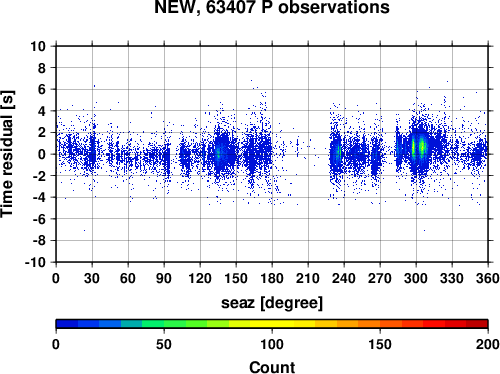Select the dark blue colorbar segment near 0

click(67, 324)
